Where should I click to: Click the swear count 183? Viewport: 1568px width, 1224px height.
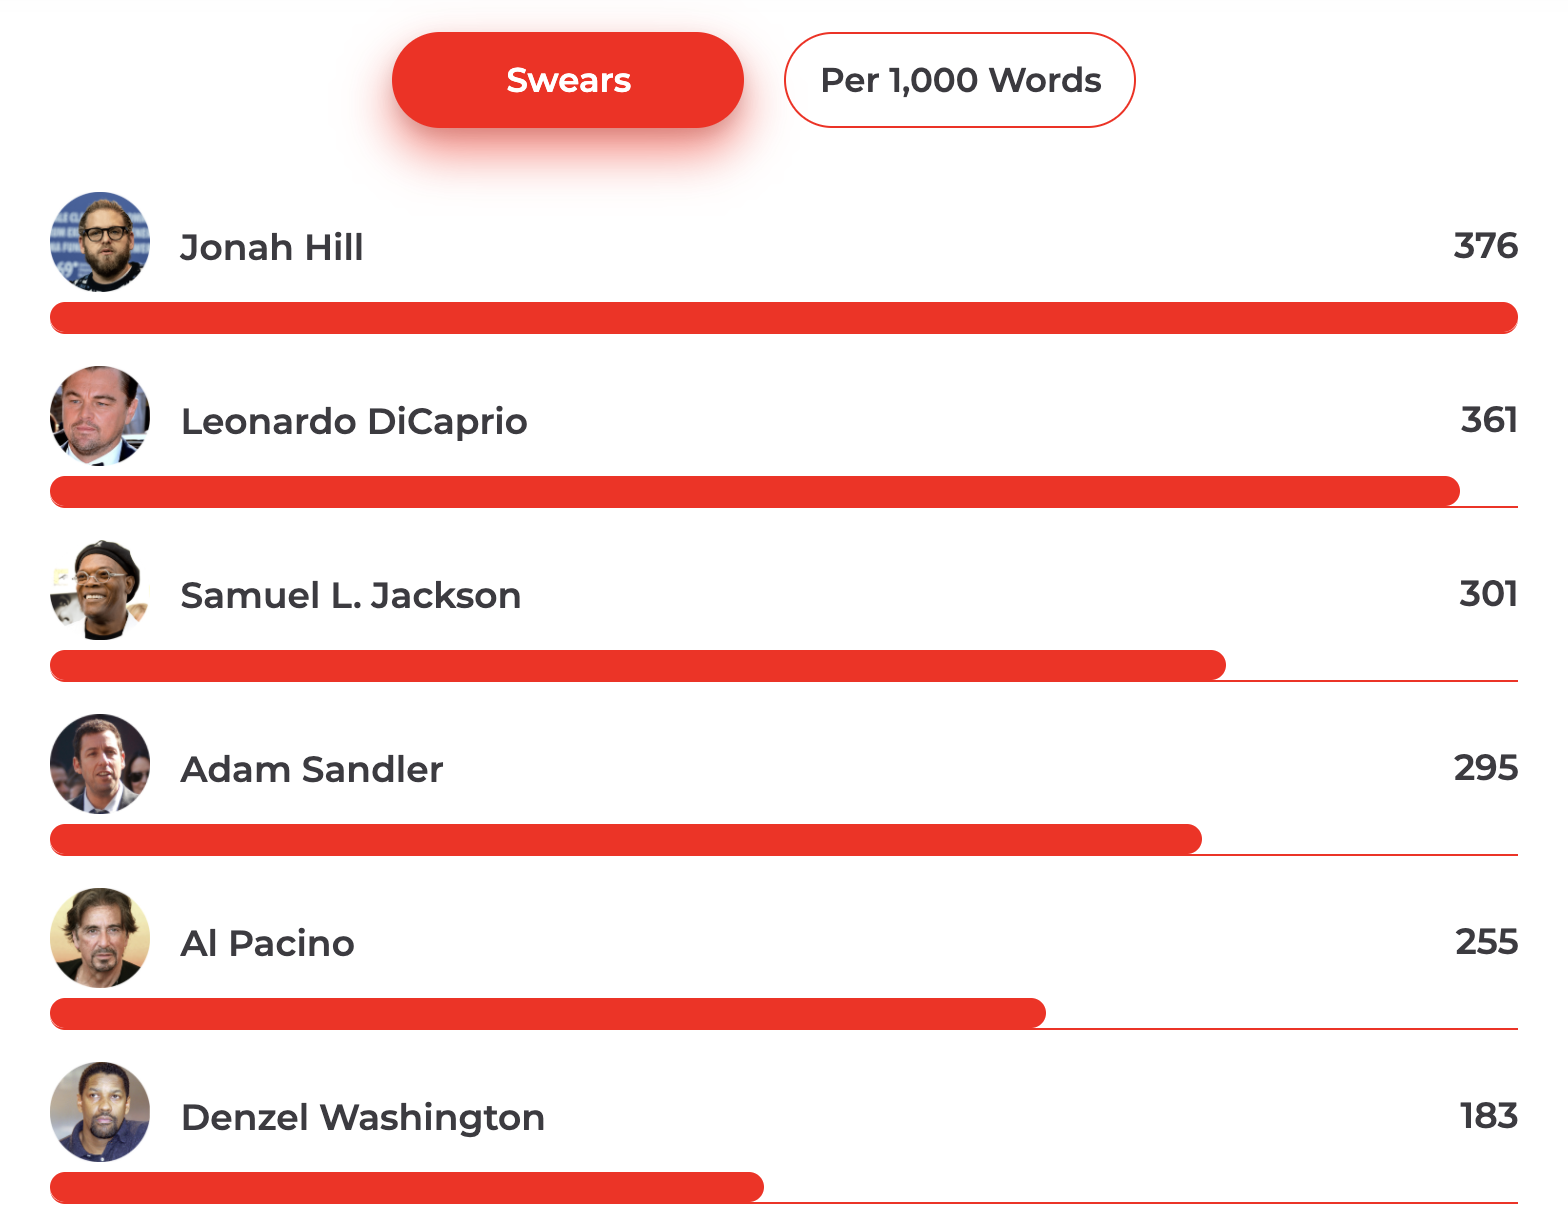tap(1488, 1116)
